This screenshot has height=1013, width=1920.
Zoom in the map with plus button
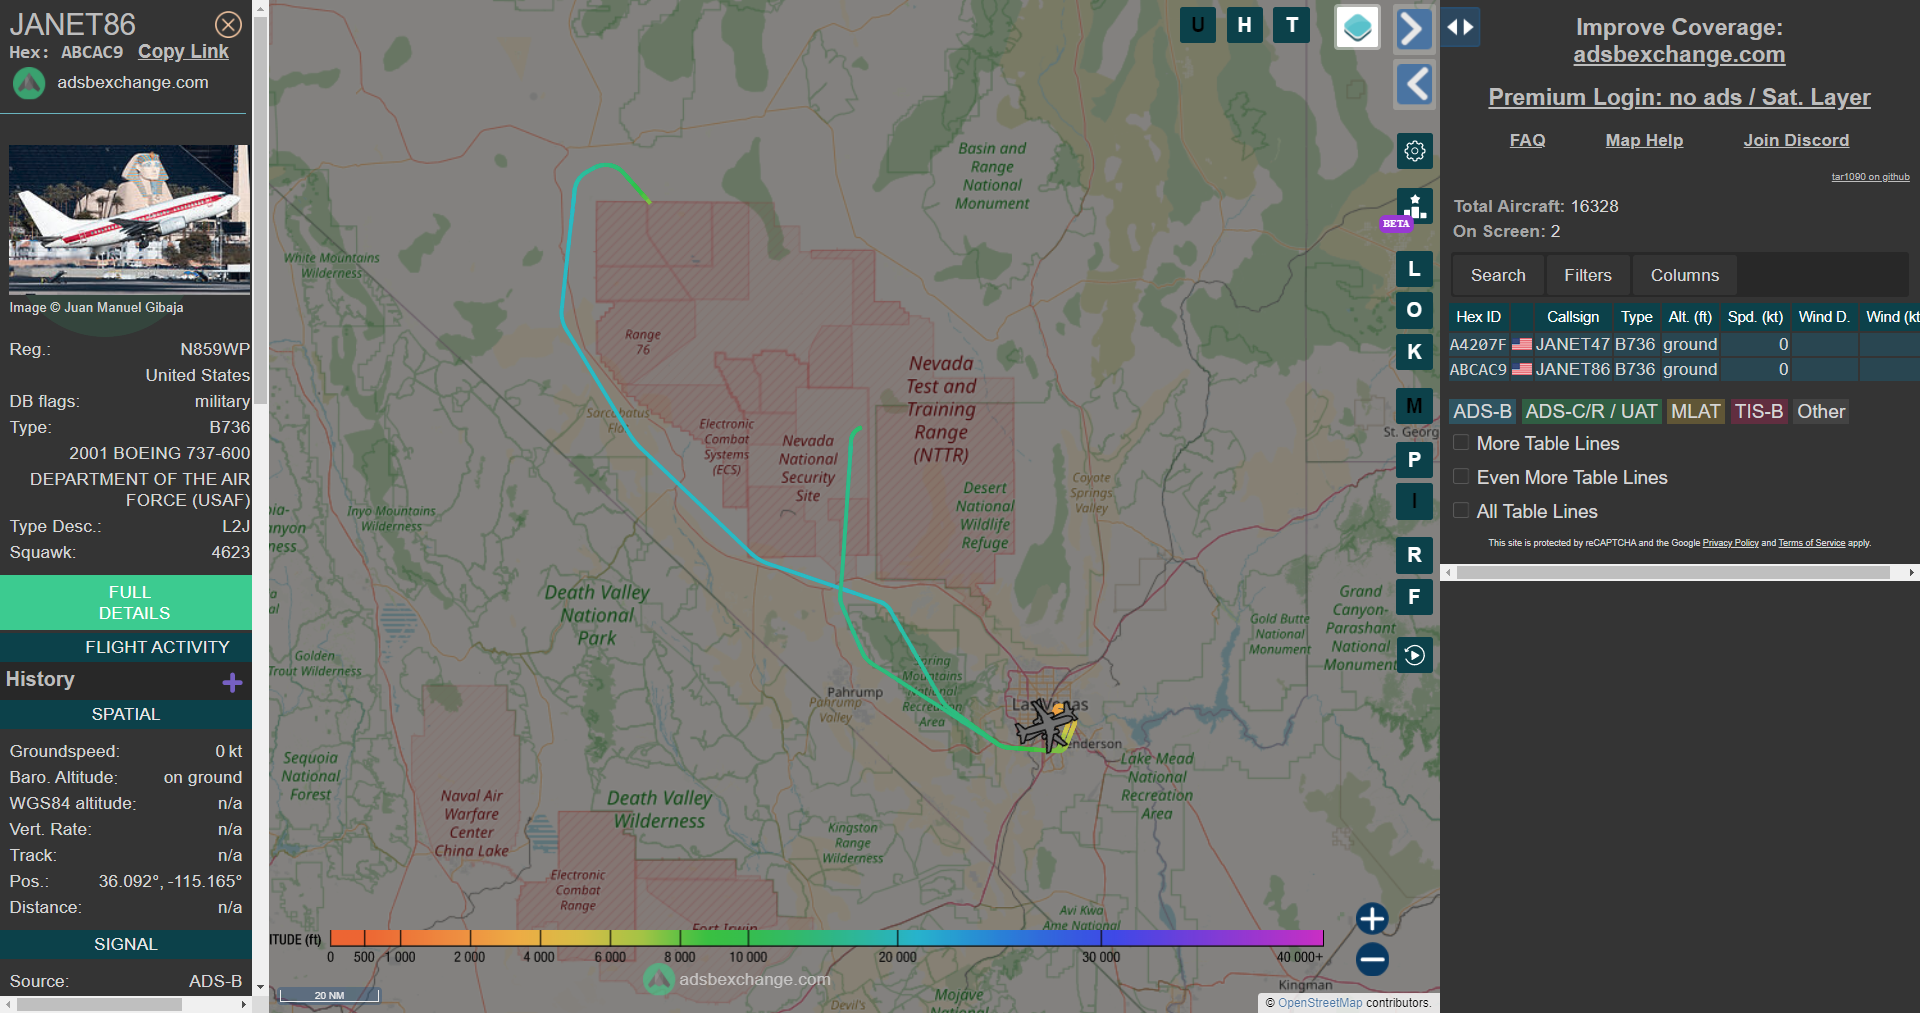tap(1372, 918)
